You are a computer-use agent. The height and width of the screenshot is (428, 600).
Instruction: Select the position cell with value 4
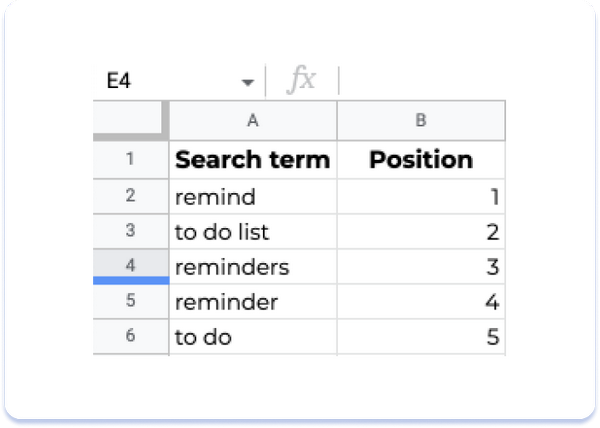tap(421, 301)
